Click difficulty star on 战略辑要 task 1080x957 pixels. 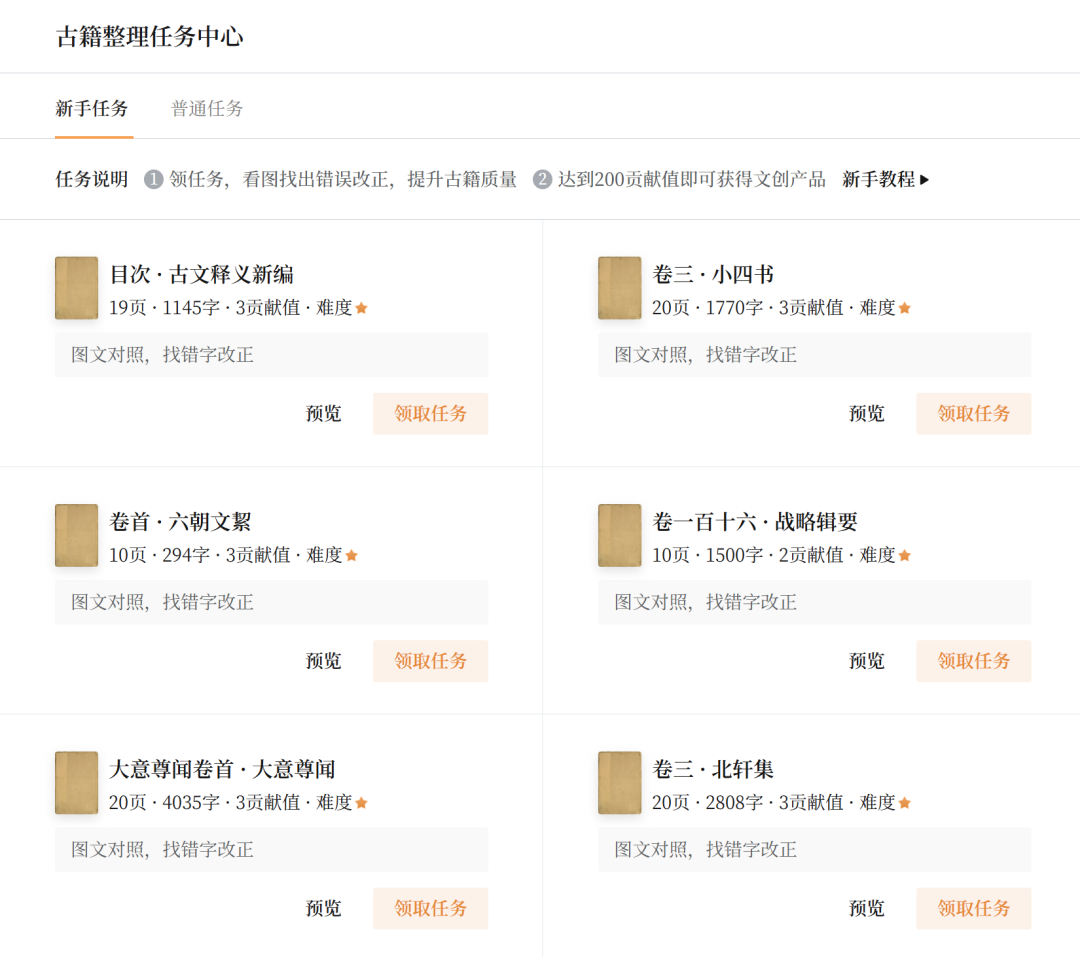pos(904,555)
